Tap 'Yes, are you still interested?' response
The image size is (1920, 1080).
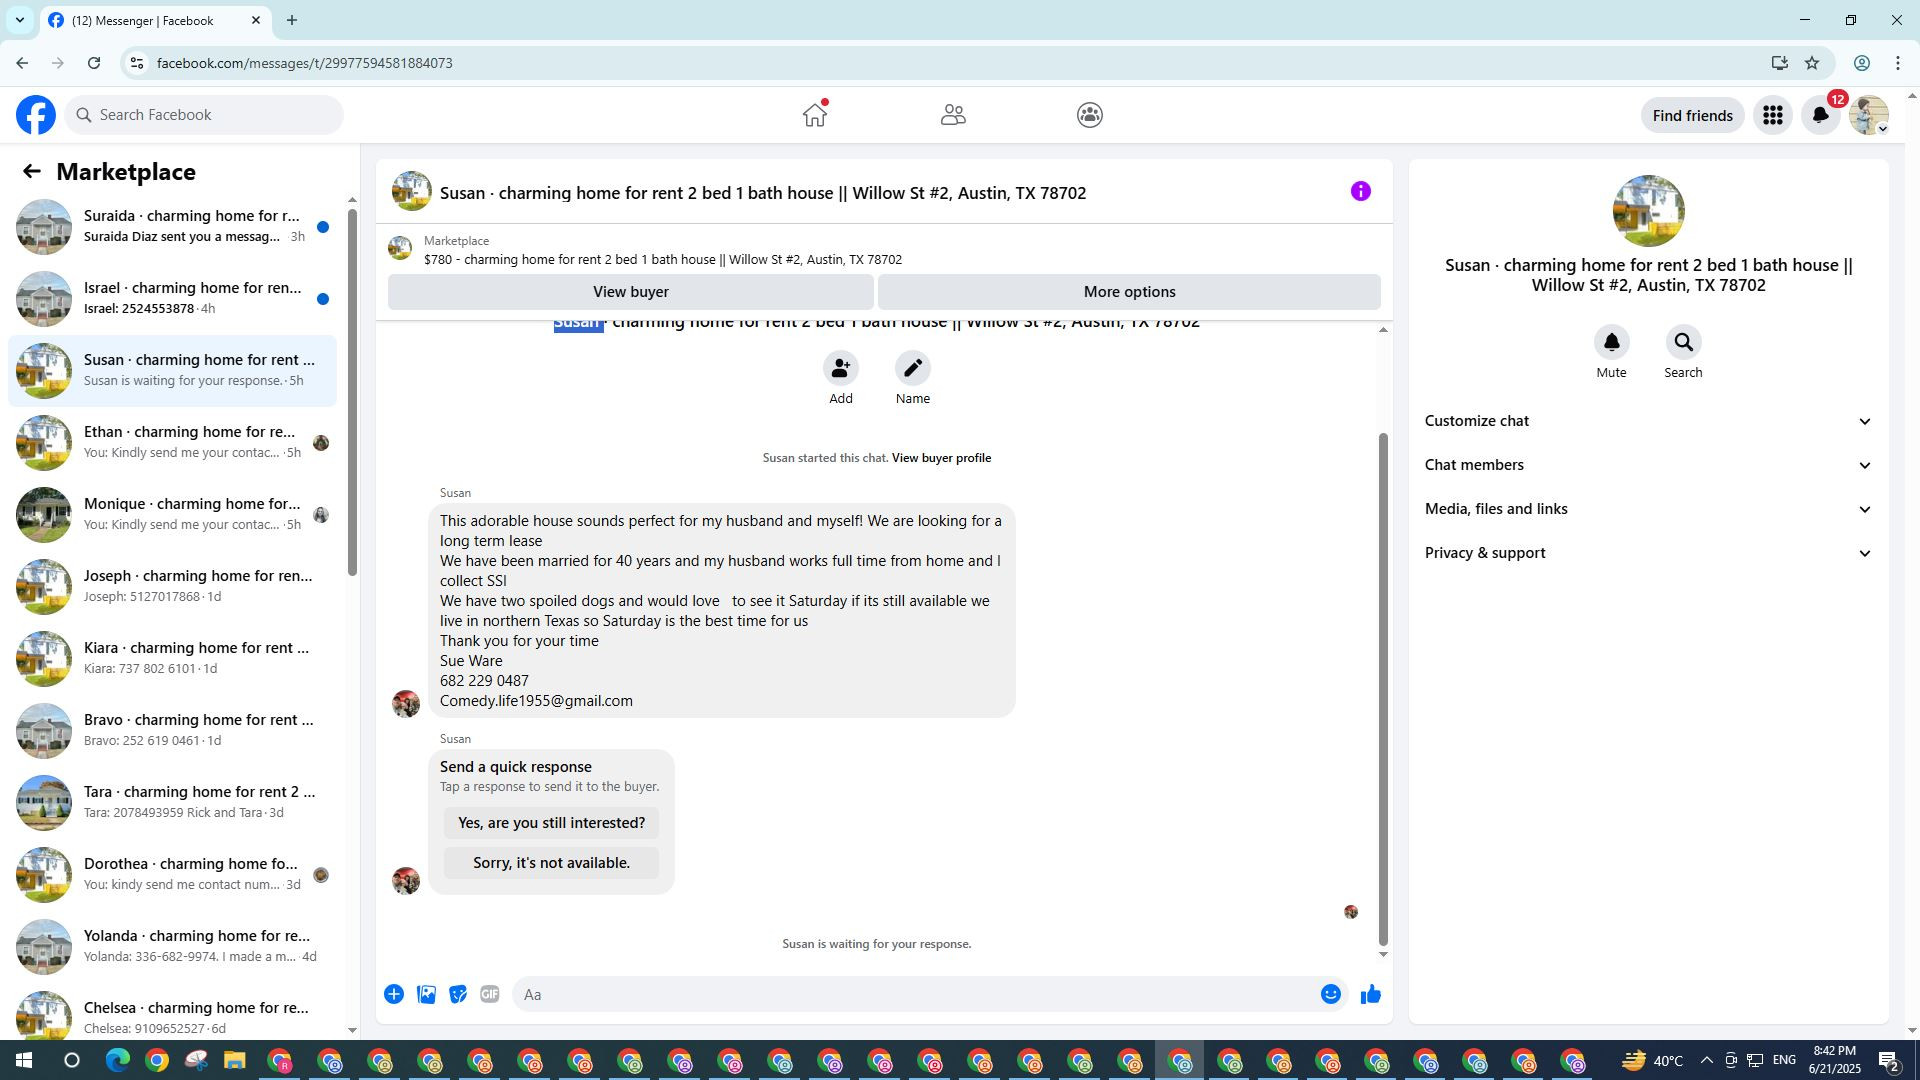coord(551,823)
